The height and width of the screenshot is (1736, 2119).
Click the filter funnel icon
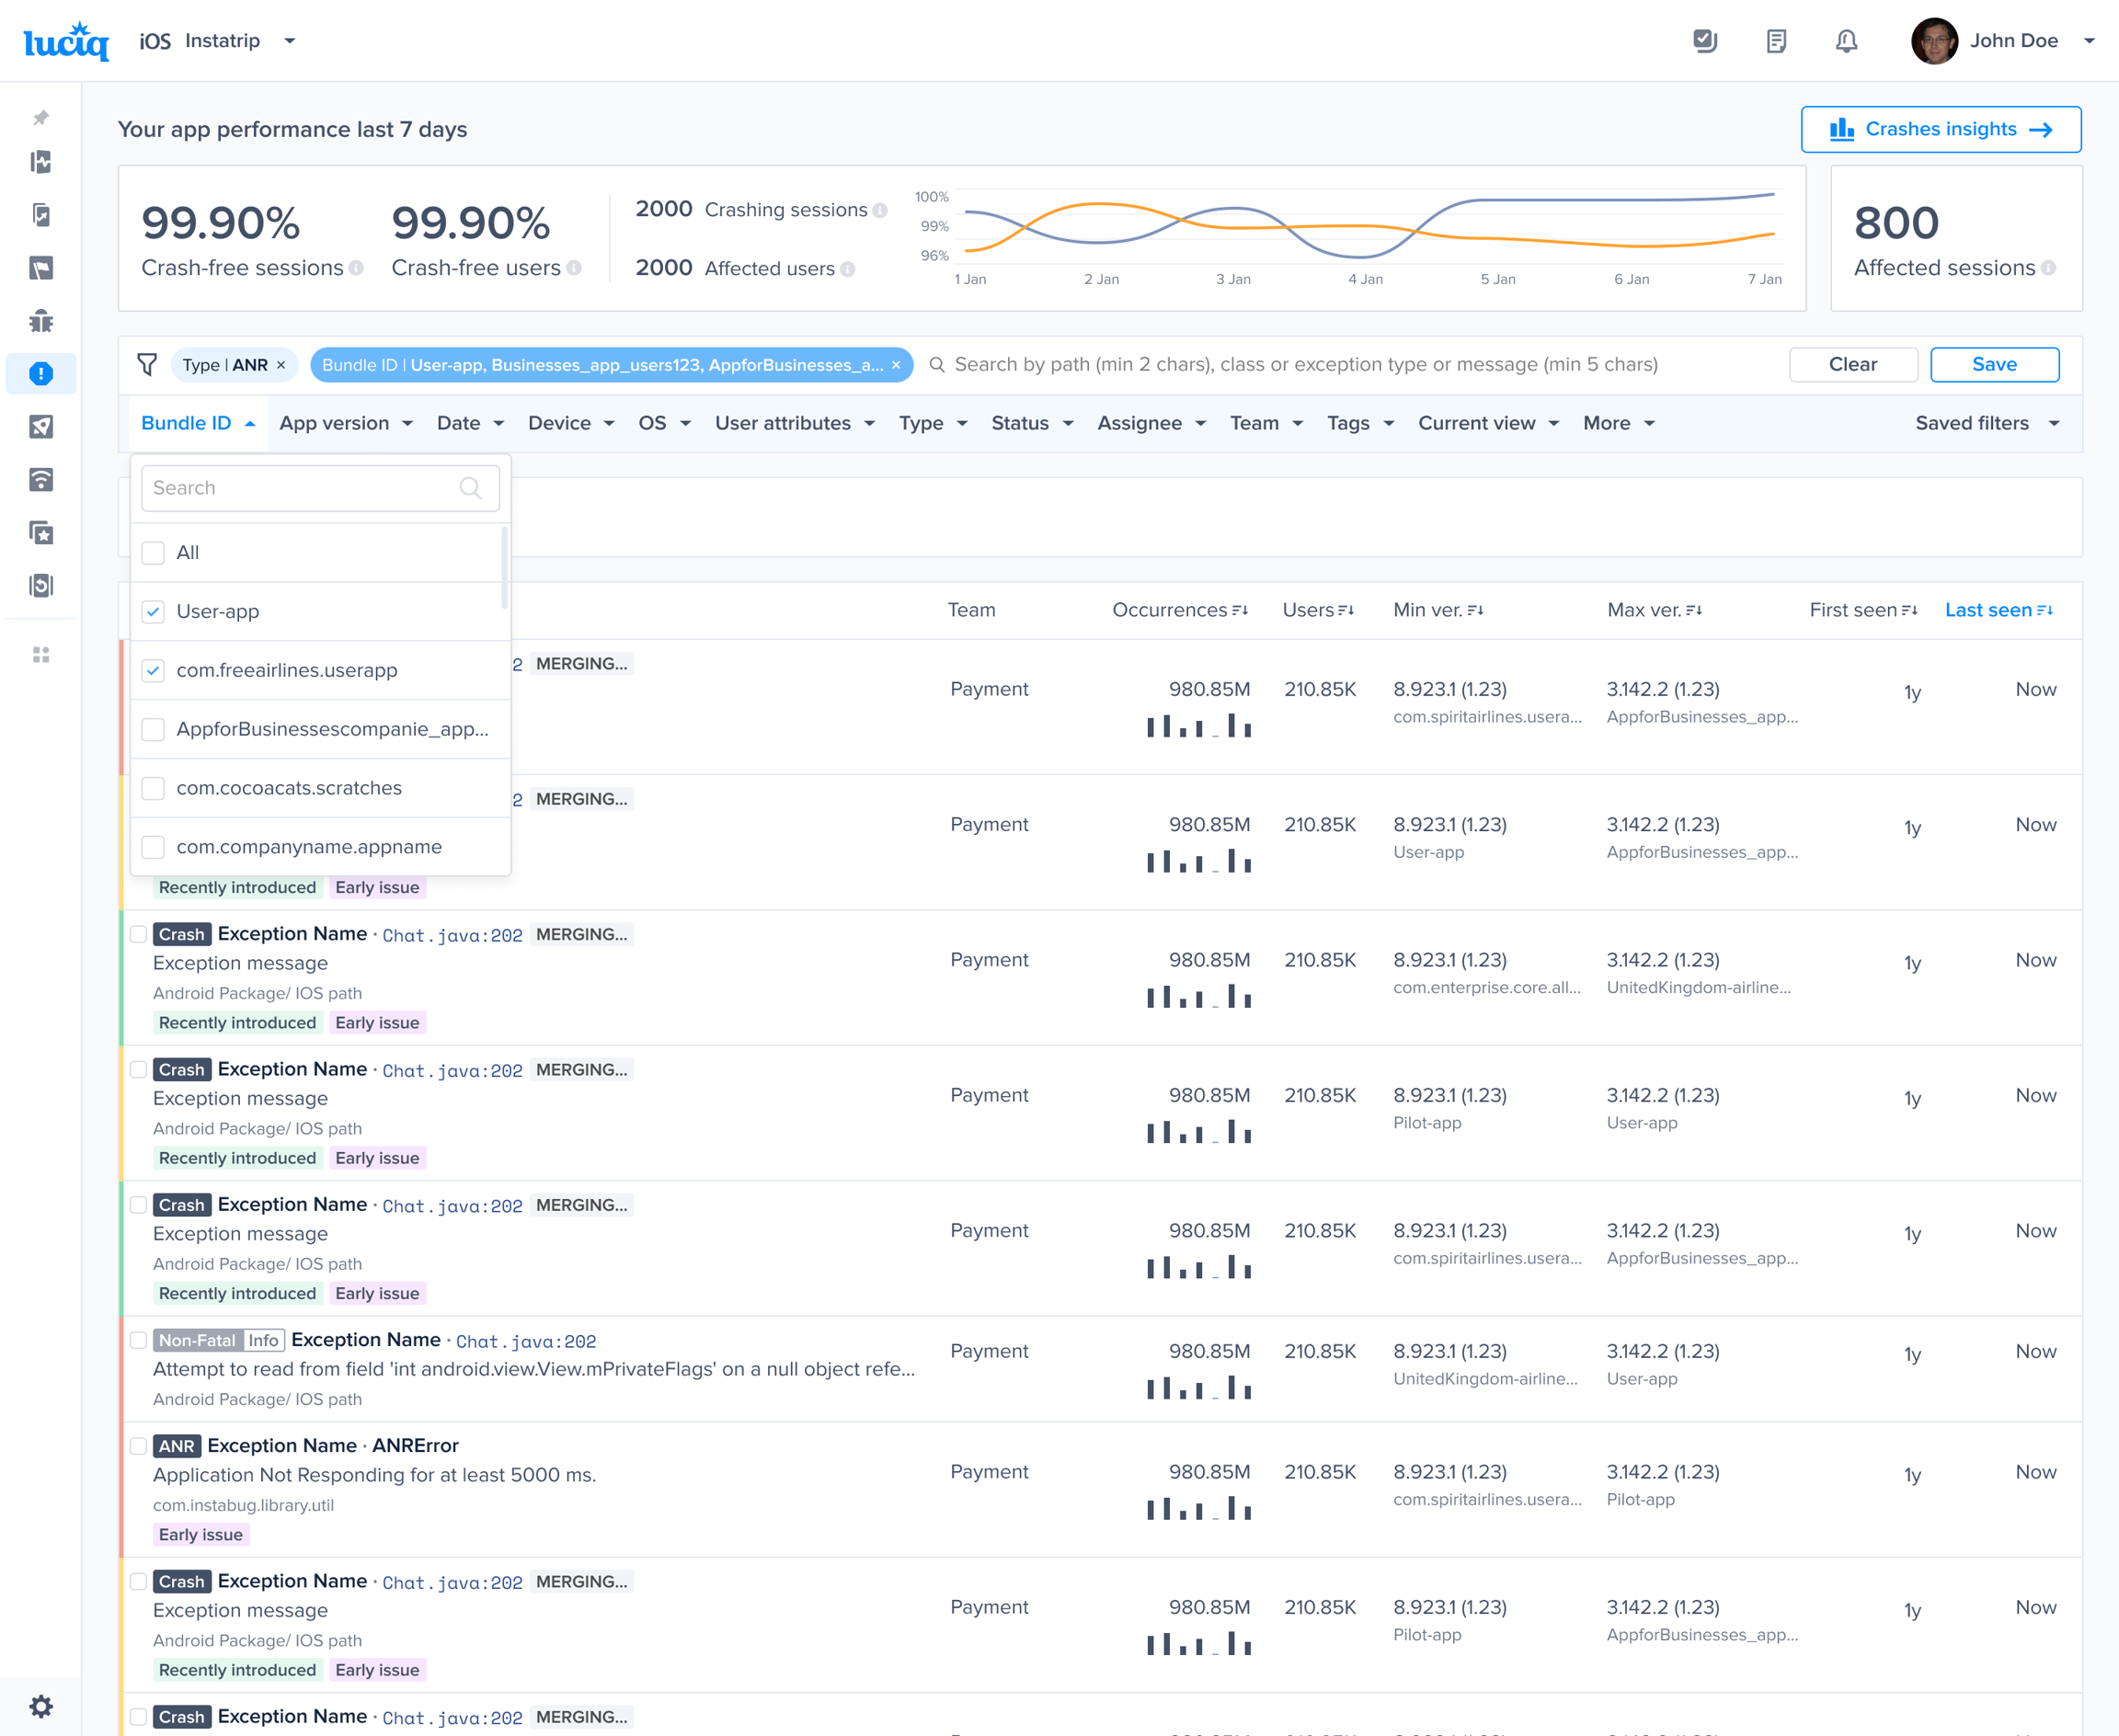click(147, 365)
